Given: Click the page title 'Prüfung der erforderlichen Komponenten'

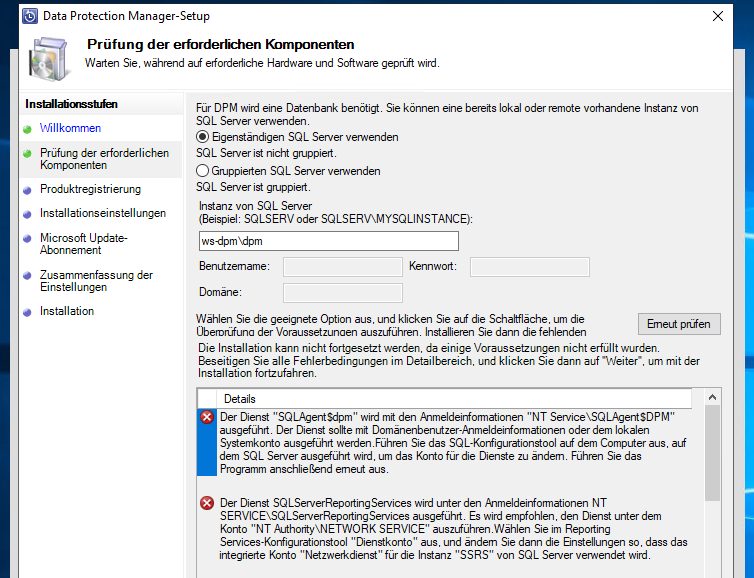Looking at the screenshot, I should [221, 44].
